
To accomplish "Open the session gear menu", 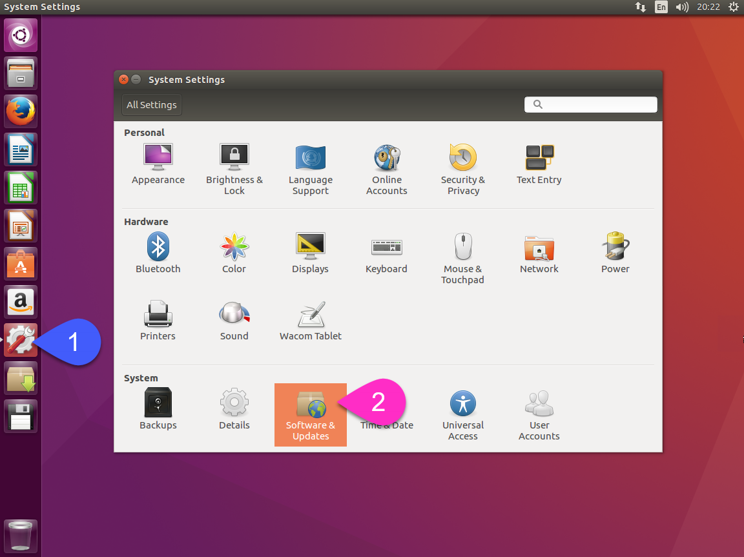I will tap(733, 7).
